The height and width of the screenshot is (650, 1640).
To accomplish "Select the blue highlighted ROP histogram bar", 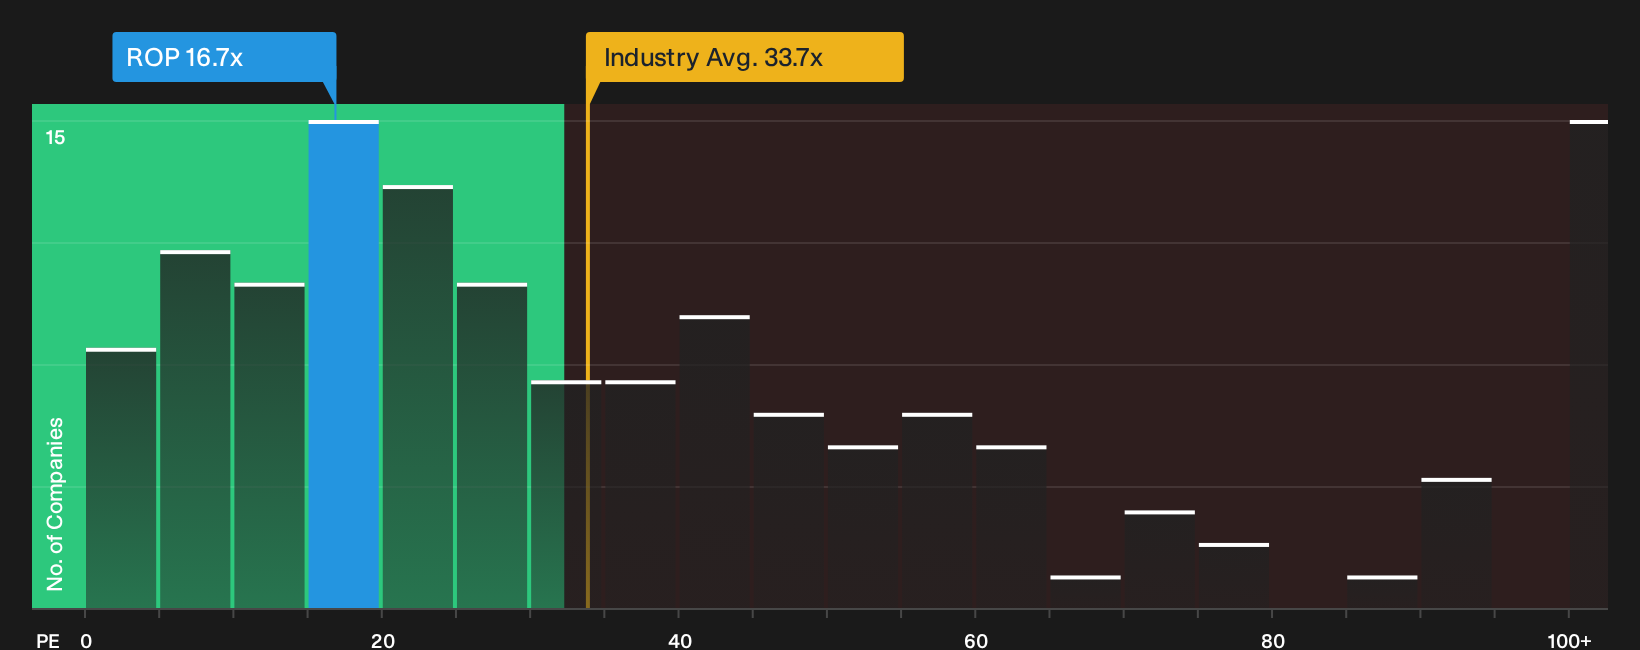I will pyautogui.click(x=343, y=364).
